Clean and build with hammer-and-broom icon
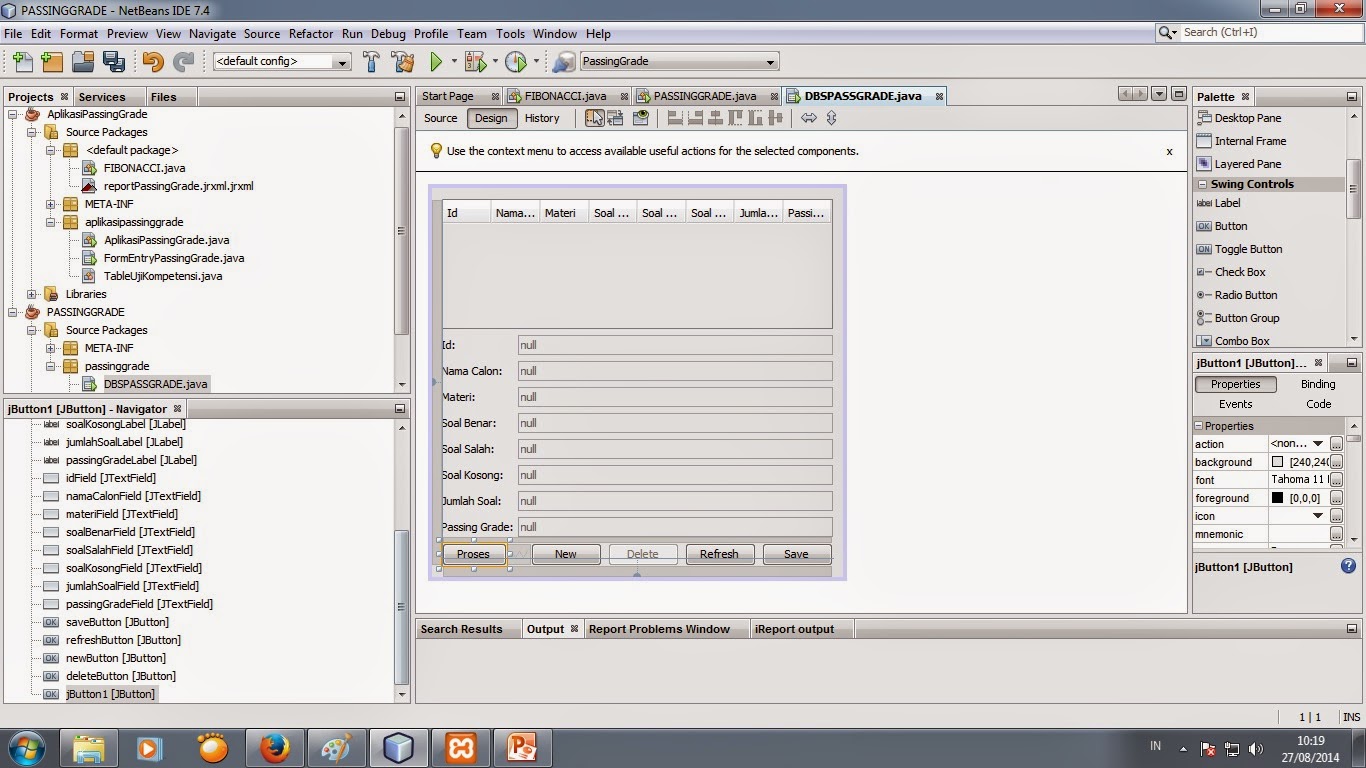Image resolution: width=1366 pixels, height=768 pixels. [402, 61]
